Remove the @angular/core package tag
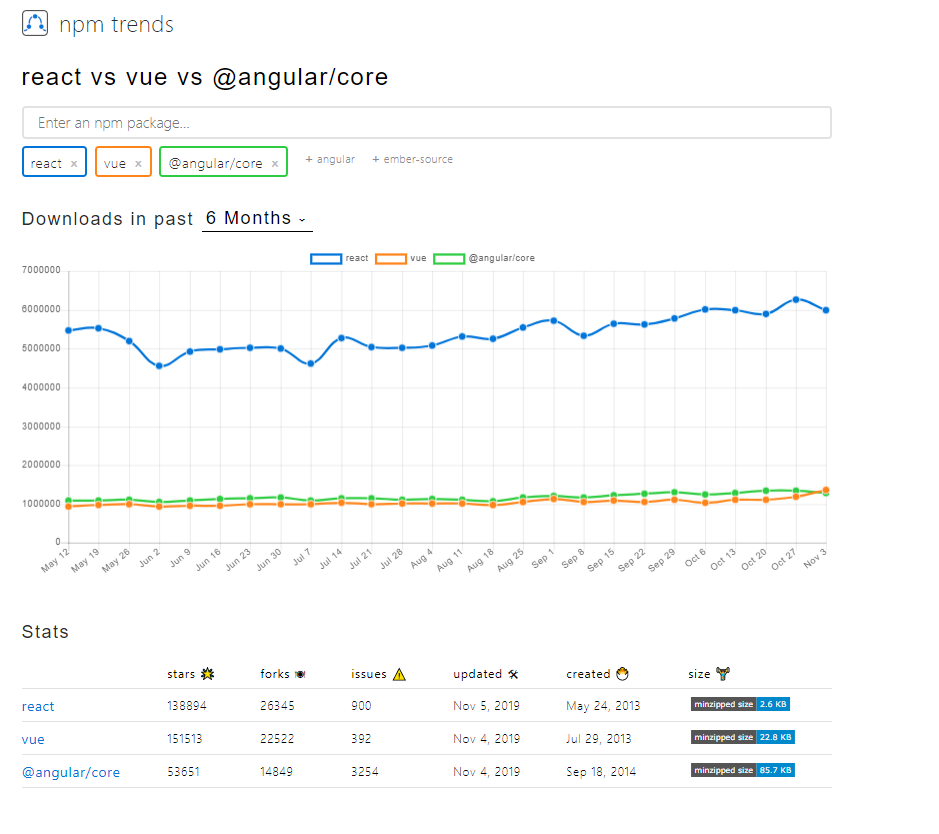939x834 pixels. pyautogui.click(x=275, y=163)
